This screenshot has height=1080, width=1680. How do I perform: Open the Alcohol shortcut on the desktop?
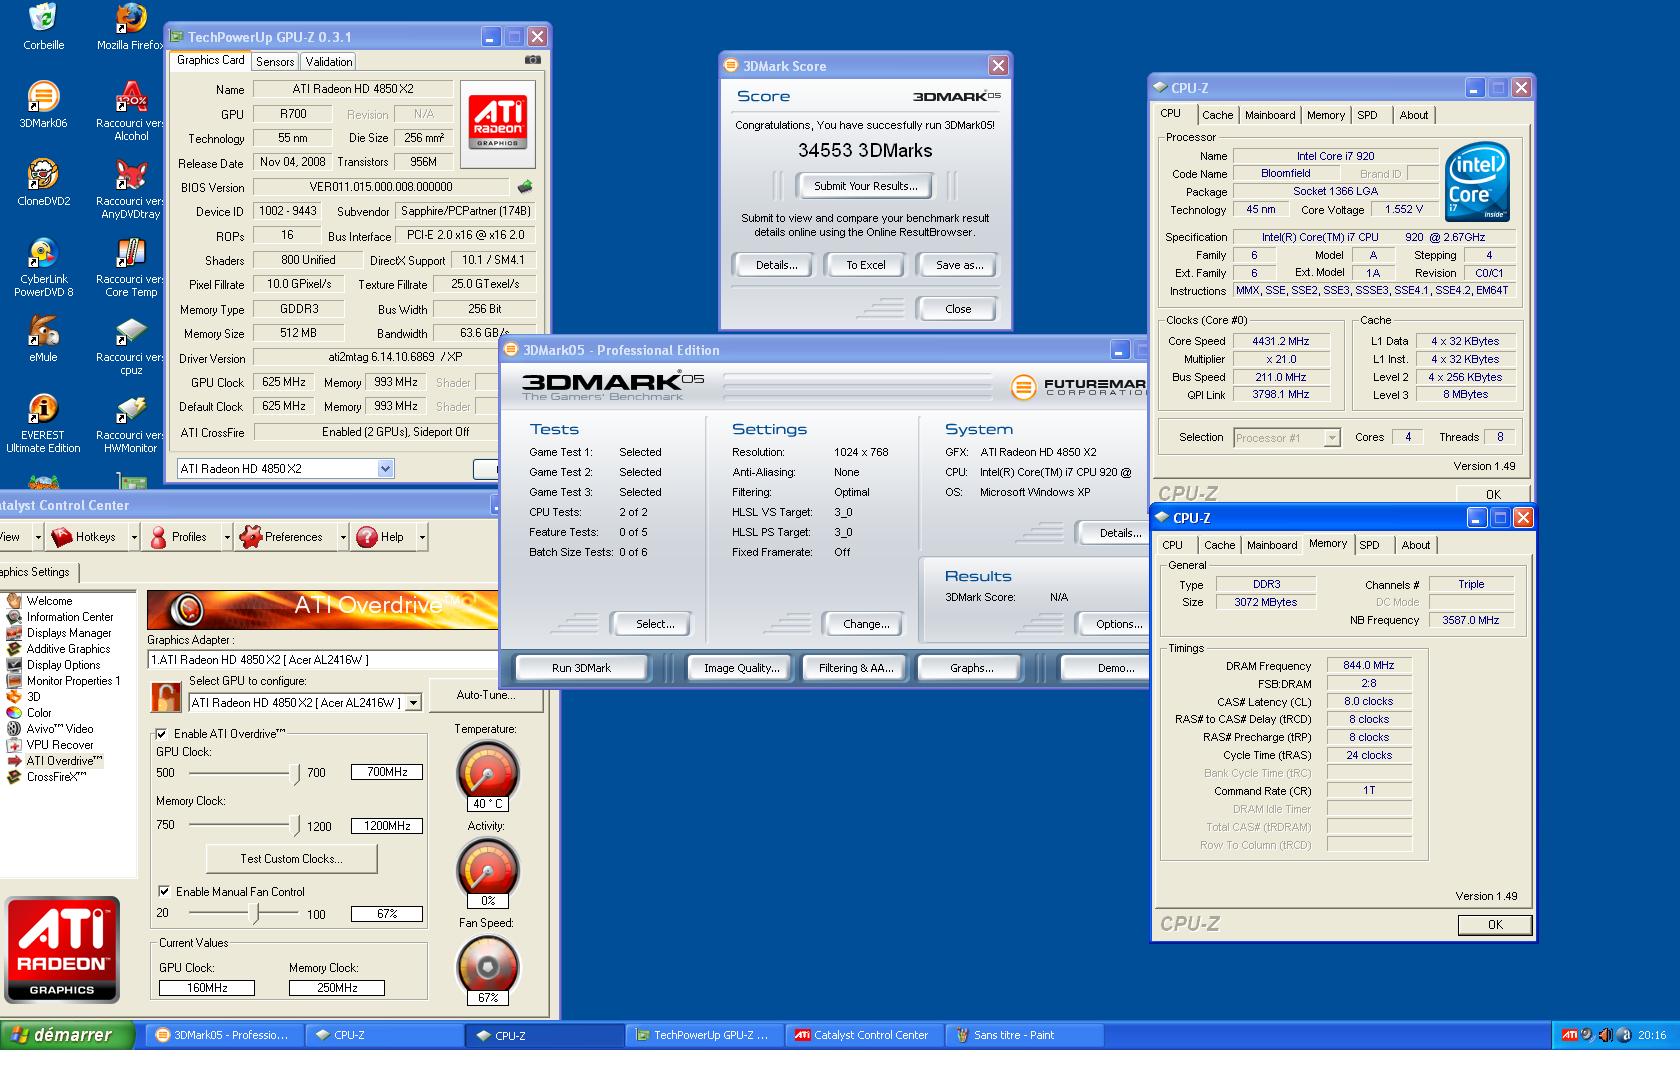pyautogui.click(x=131, y=97)
